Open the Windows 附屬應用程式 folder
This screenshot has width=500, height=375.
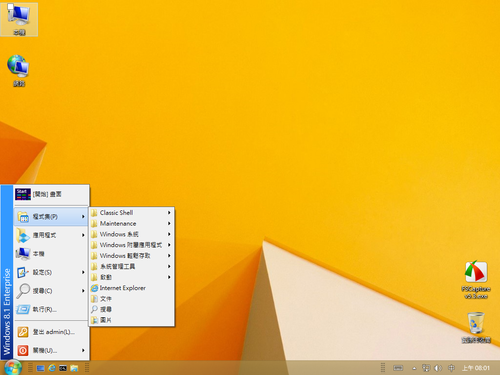[x=132, y=245]
